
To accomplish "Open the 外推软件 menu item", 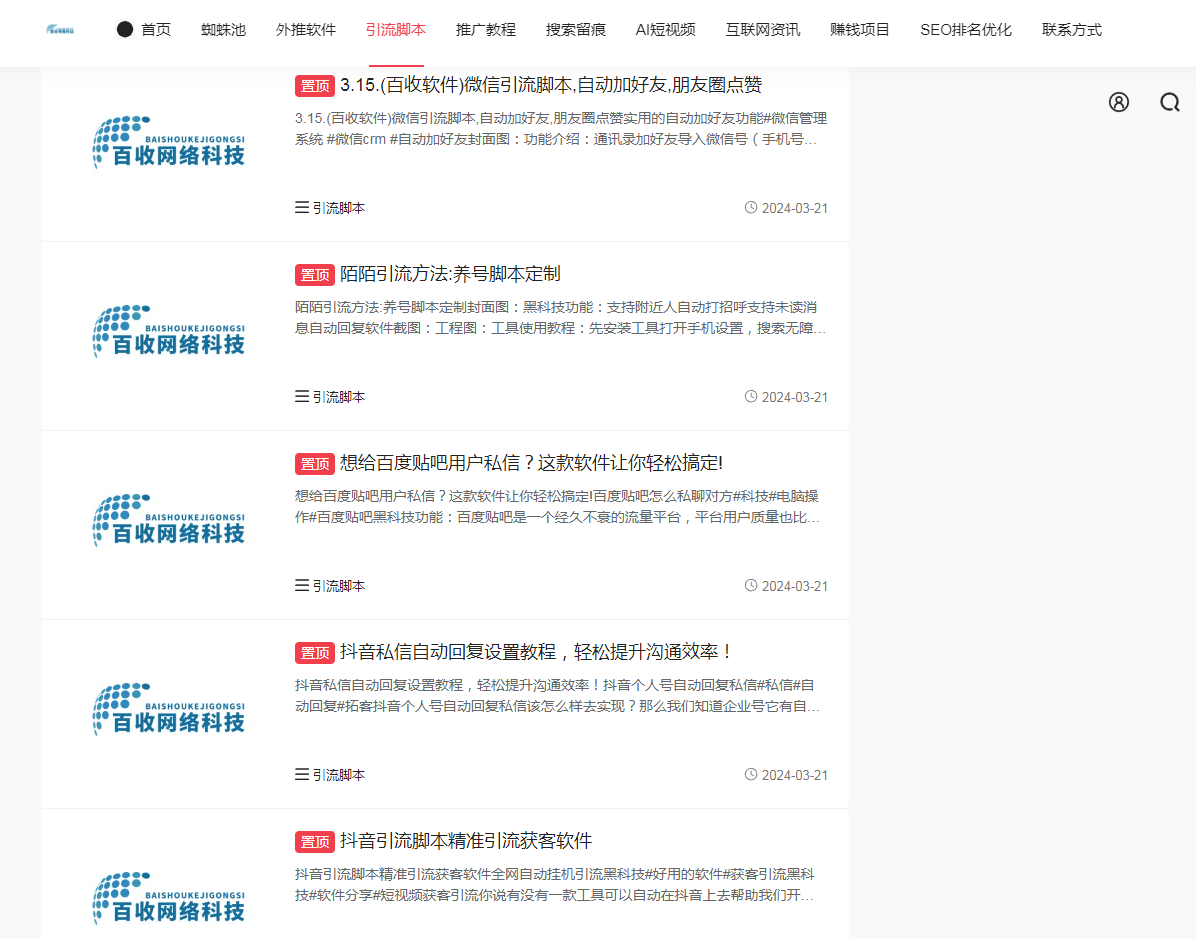I will click(306, 30).
